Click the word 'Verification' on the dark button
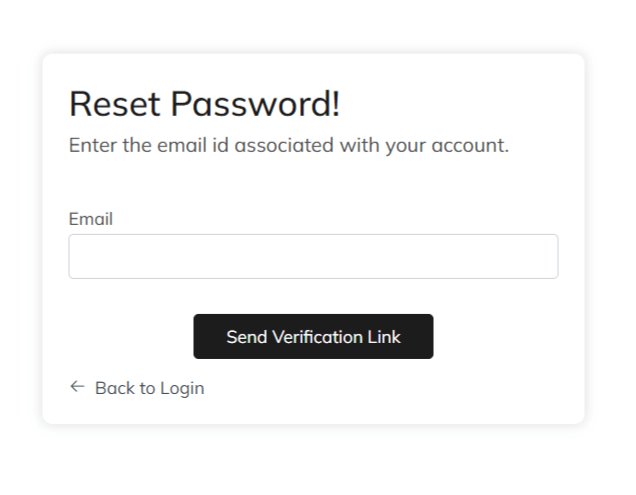 (x=317, y=337)
